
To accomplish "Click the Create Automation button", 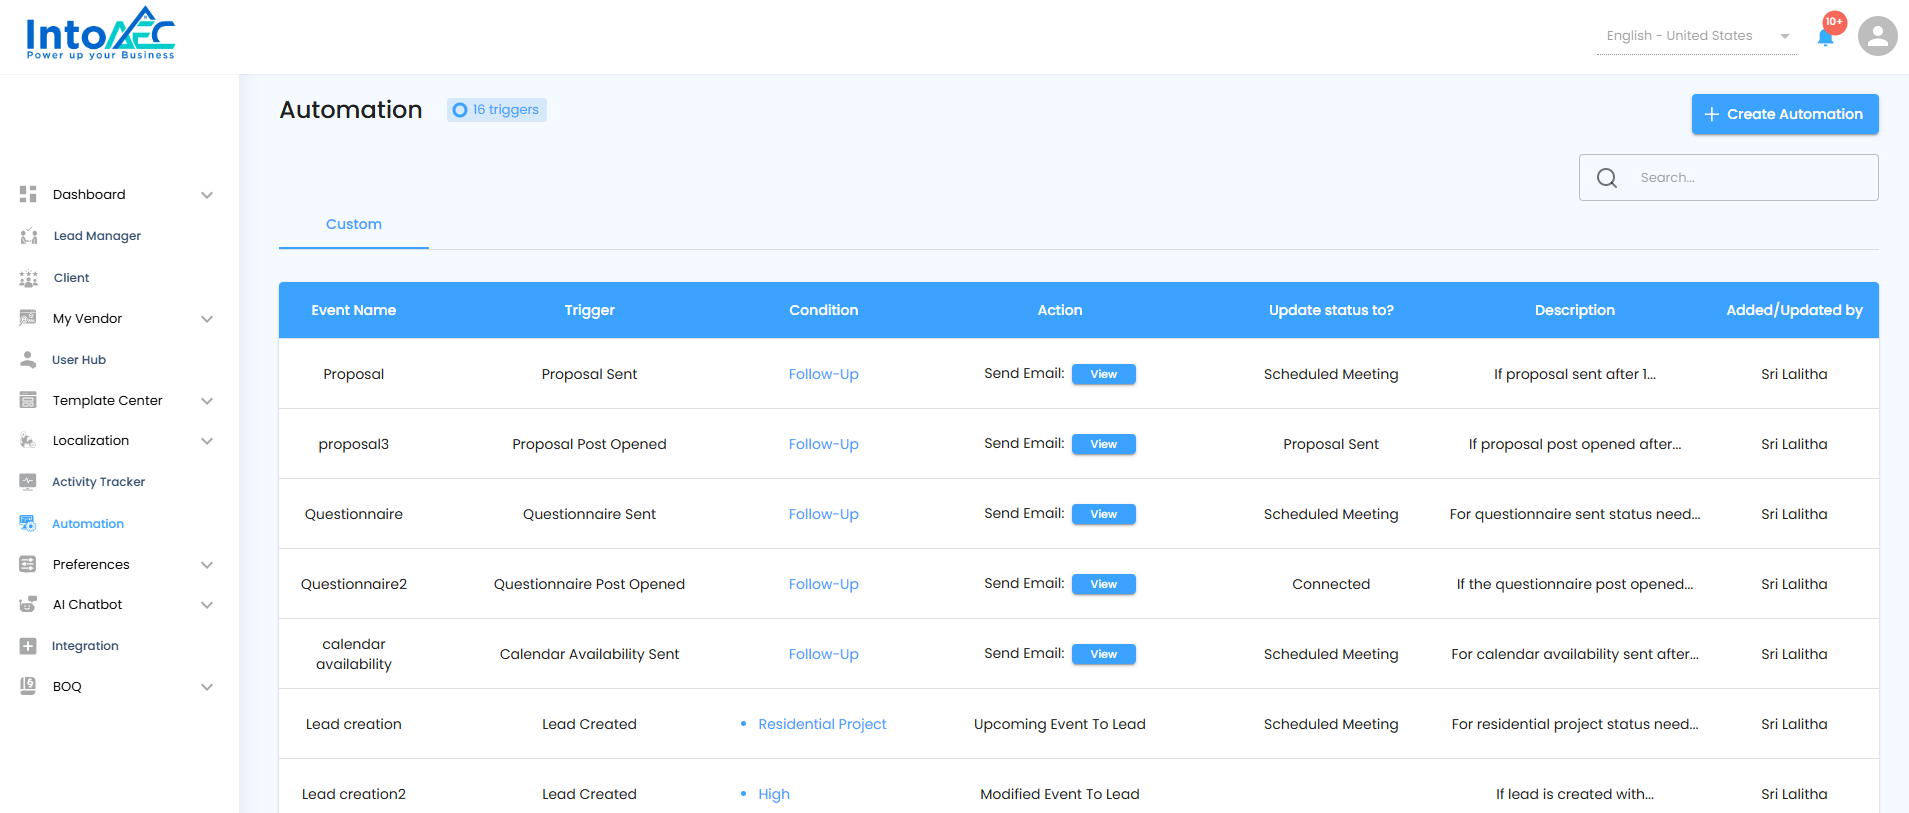I will coord(1785,114).
